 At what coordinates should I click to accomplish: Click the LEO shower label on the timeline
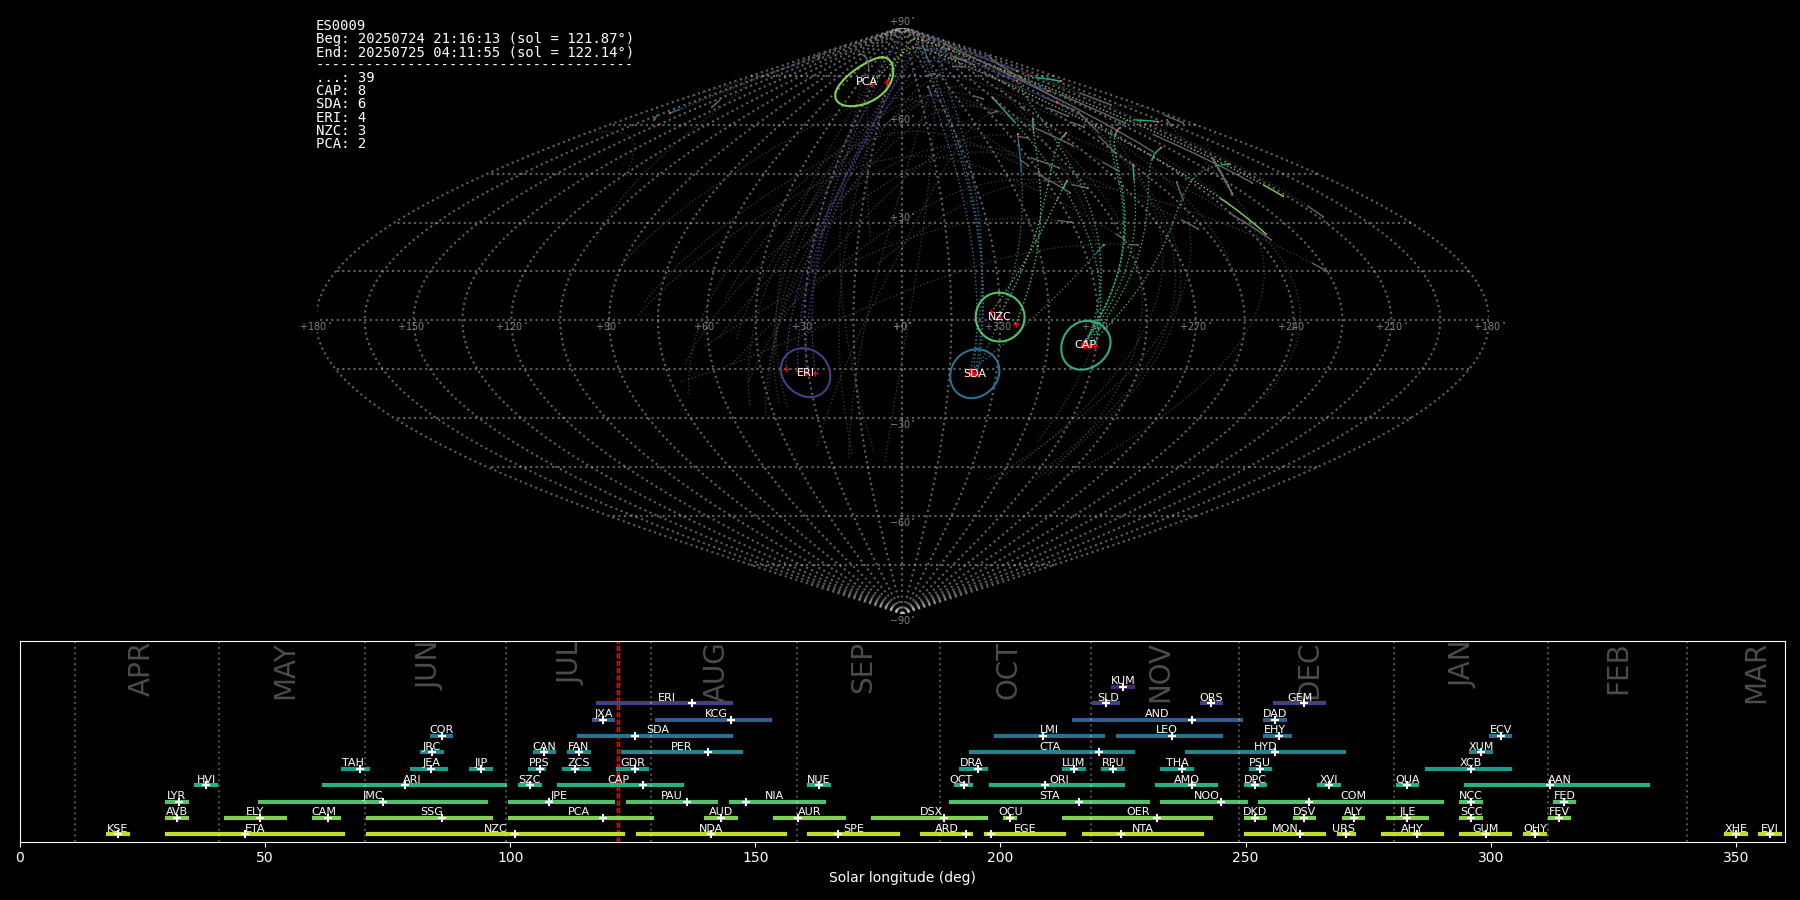pos(1166,730)
